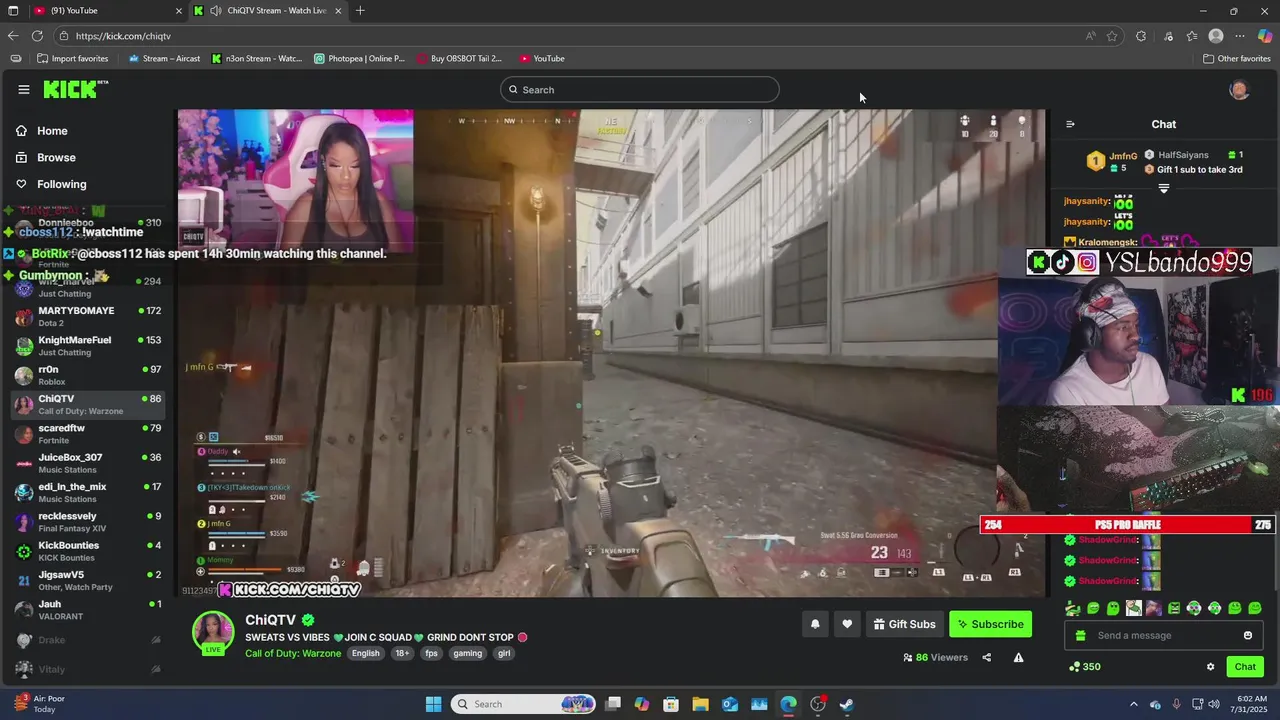
Task: Click the ChiQTV live avatar
Action: [x=213, y=632]
